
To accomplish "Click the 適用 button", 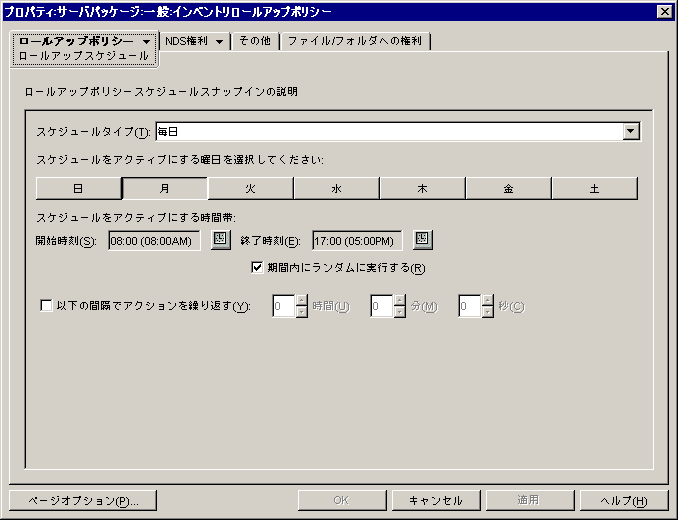I will (x=530, y=500).
